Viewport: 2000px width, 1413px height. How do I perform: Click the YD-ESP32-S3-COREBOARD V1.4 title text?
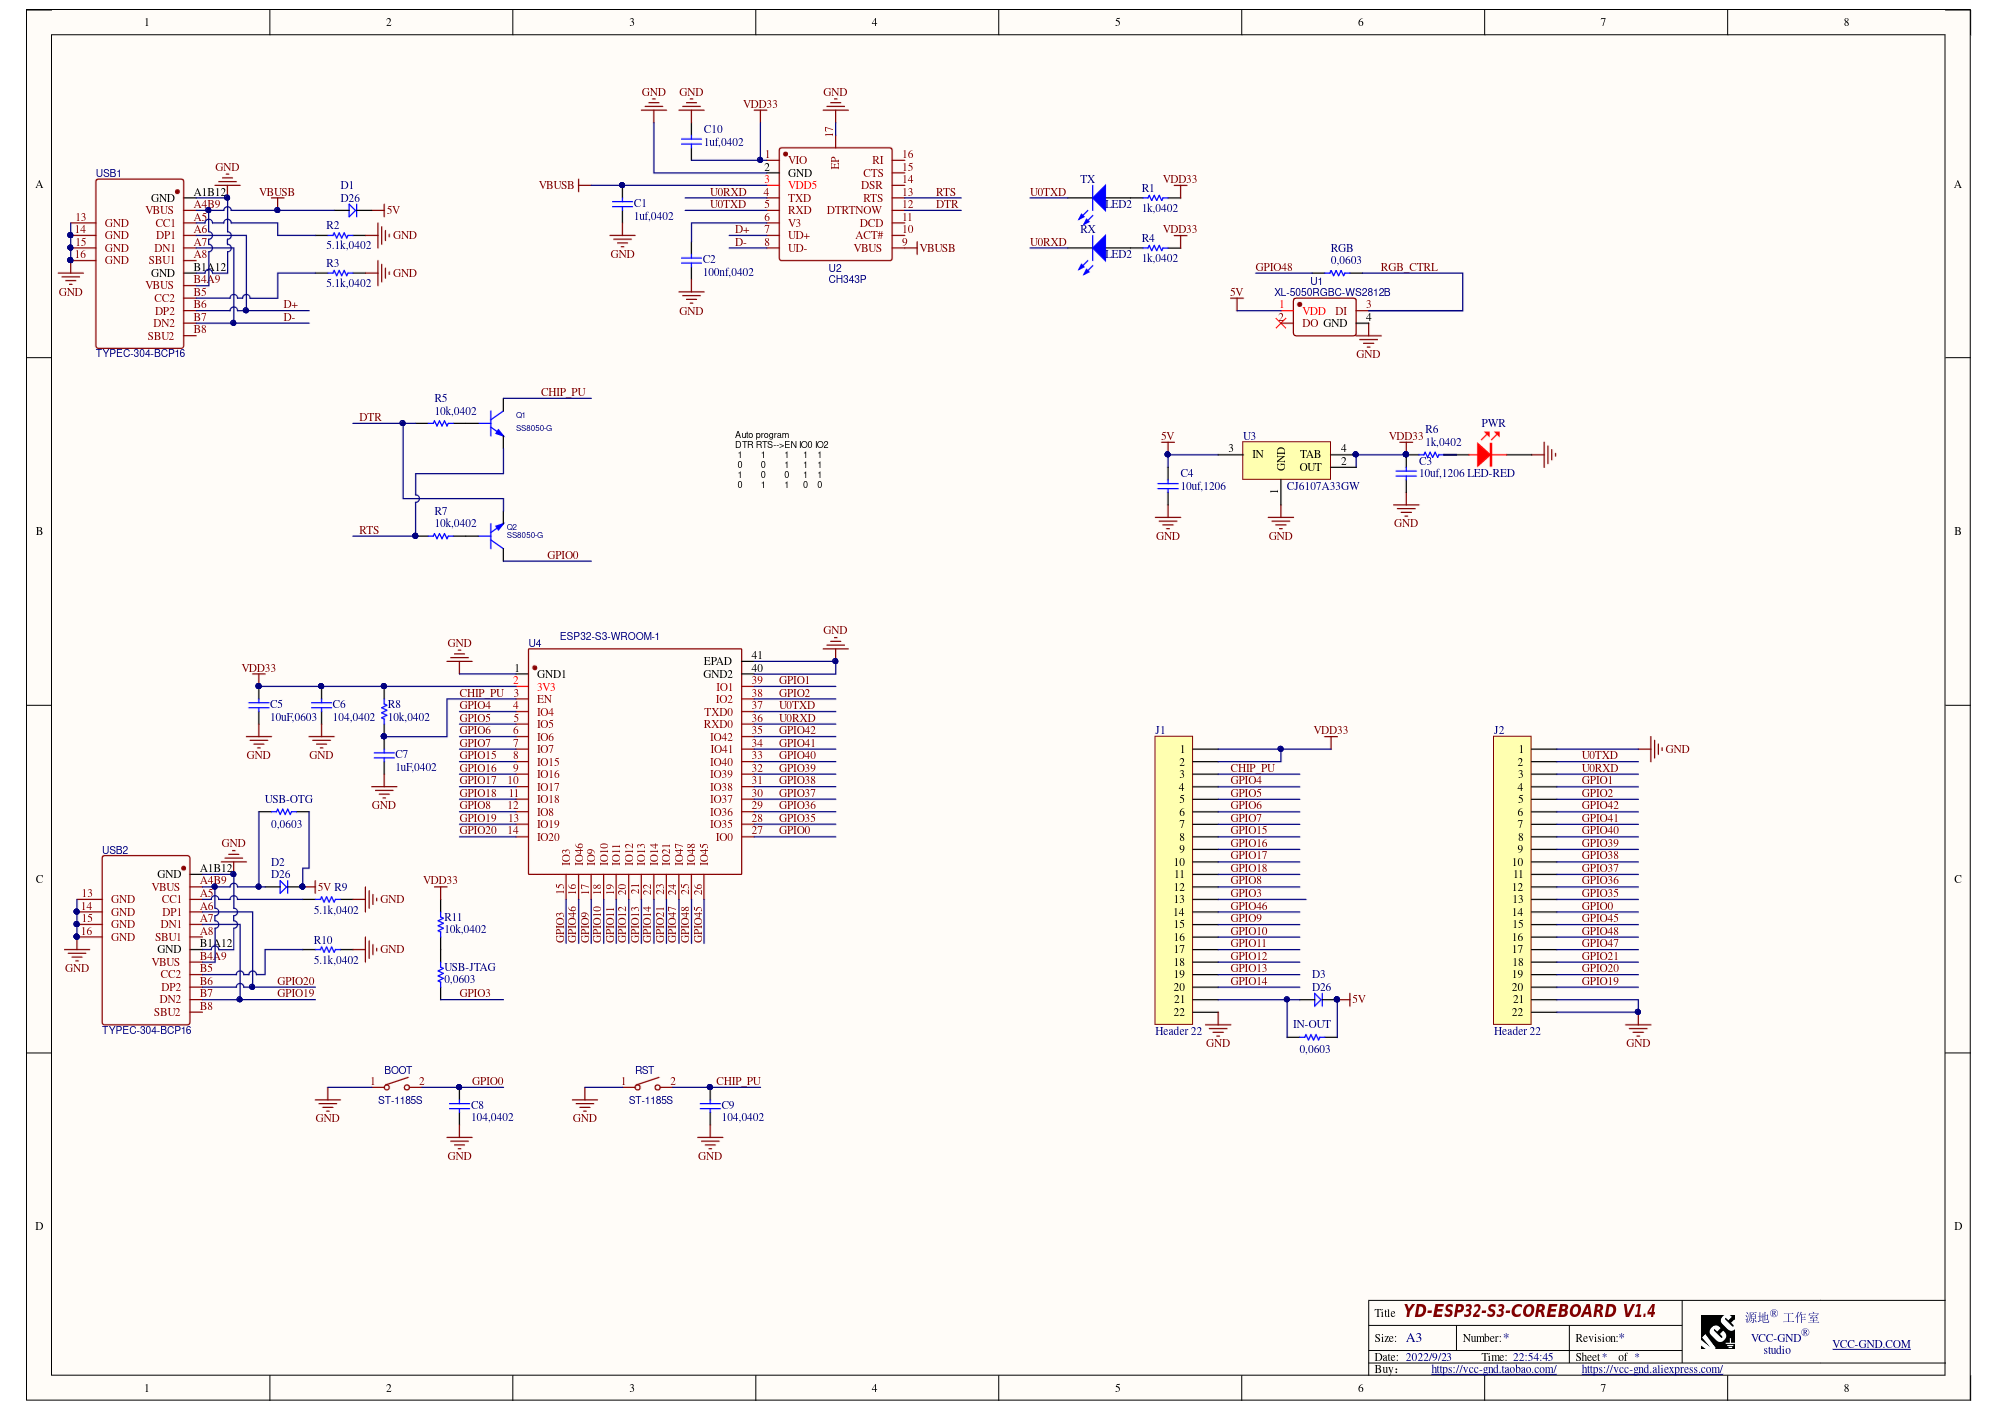(x=1528, y=1311)
